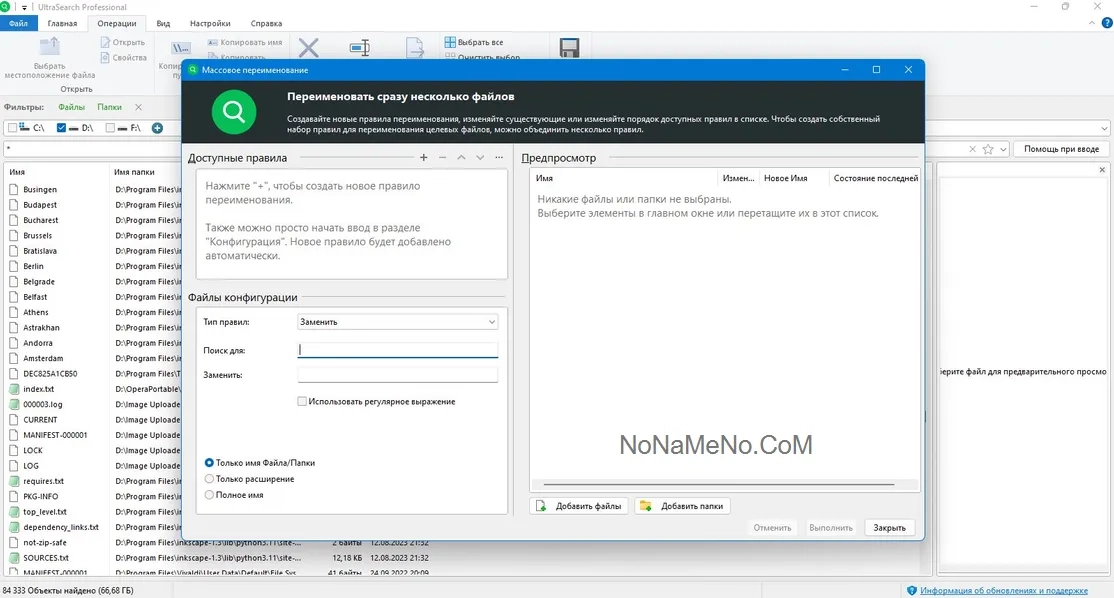Select the 'Только расширение' radio button

point(209,479)
